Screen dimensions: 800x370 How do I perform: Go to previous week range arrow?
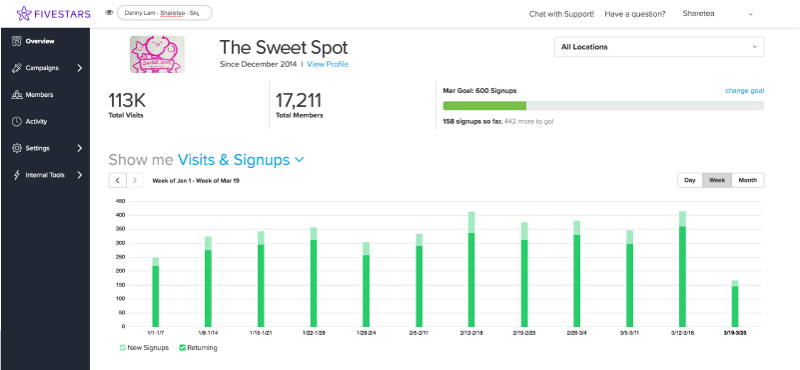(117, 180)
